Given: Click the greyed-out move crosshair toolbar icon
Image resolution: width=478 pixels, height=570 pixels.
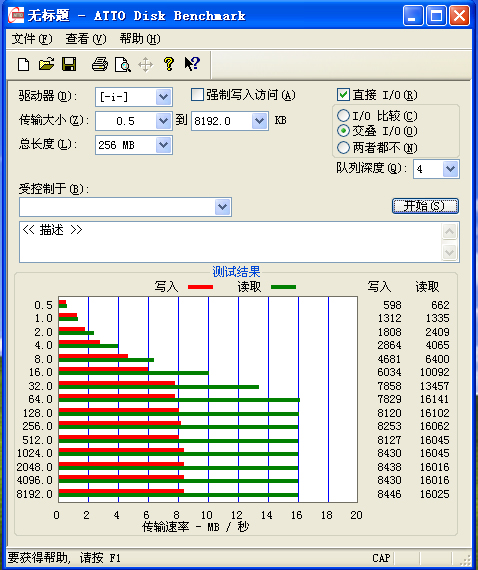Looking at the screenshot, I should coord(145,65).
